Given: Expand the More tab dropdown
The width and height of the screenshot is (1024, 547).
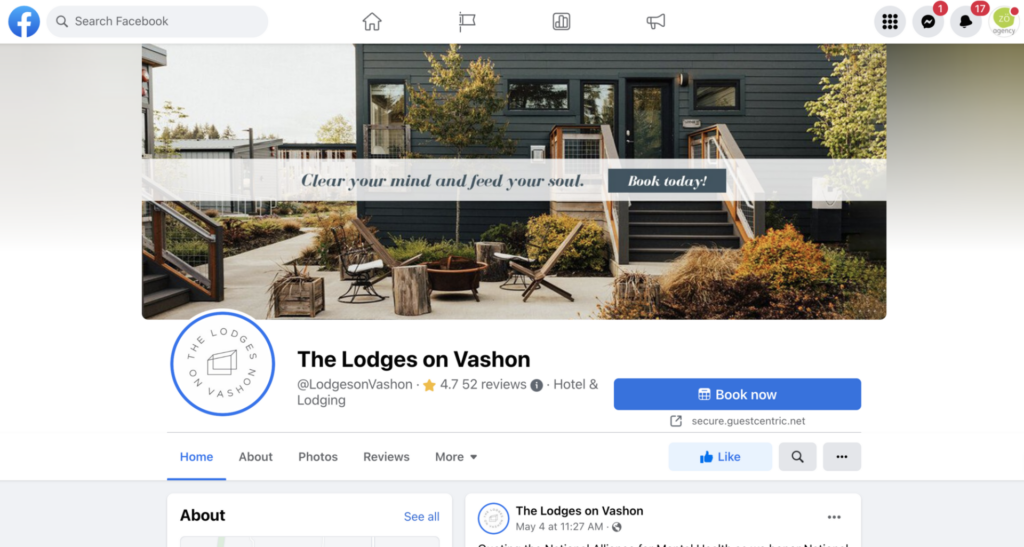Looking at the screenshot, I should pyautogui.click(x=456, y=457).
